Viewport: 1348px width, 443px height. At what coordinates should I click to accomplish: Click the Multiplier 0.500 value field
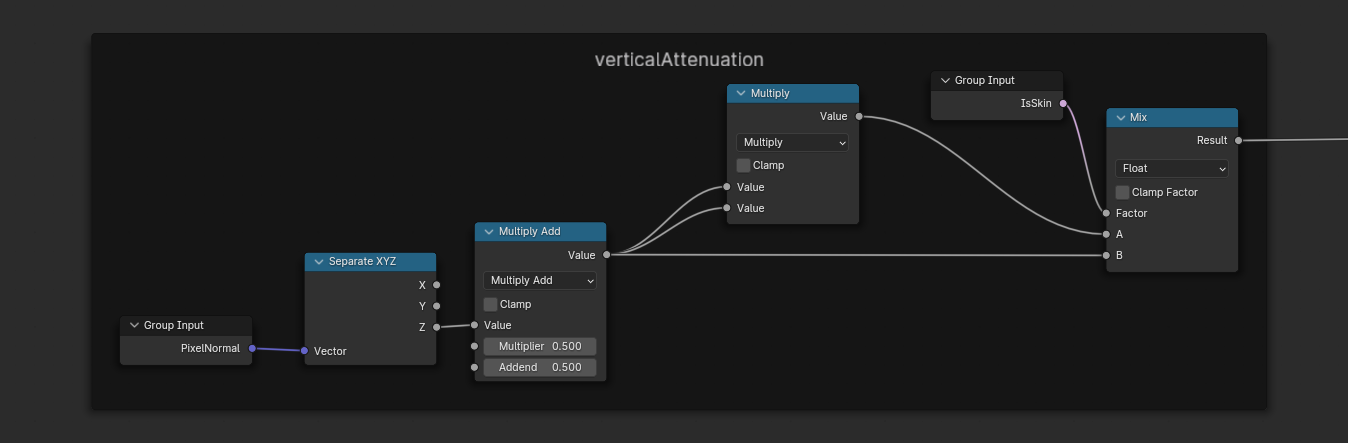[x=539, y=346]
